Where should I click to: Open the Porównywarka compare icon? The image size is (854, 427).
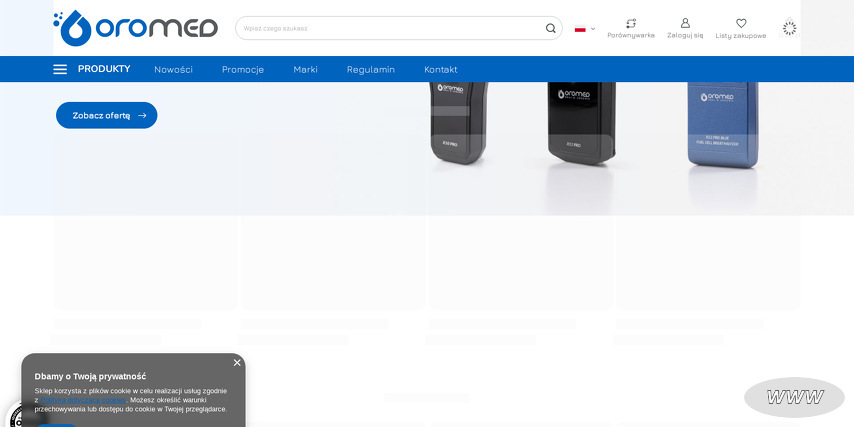coord(631,23)
